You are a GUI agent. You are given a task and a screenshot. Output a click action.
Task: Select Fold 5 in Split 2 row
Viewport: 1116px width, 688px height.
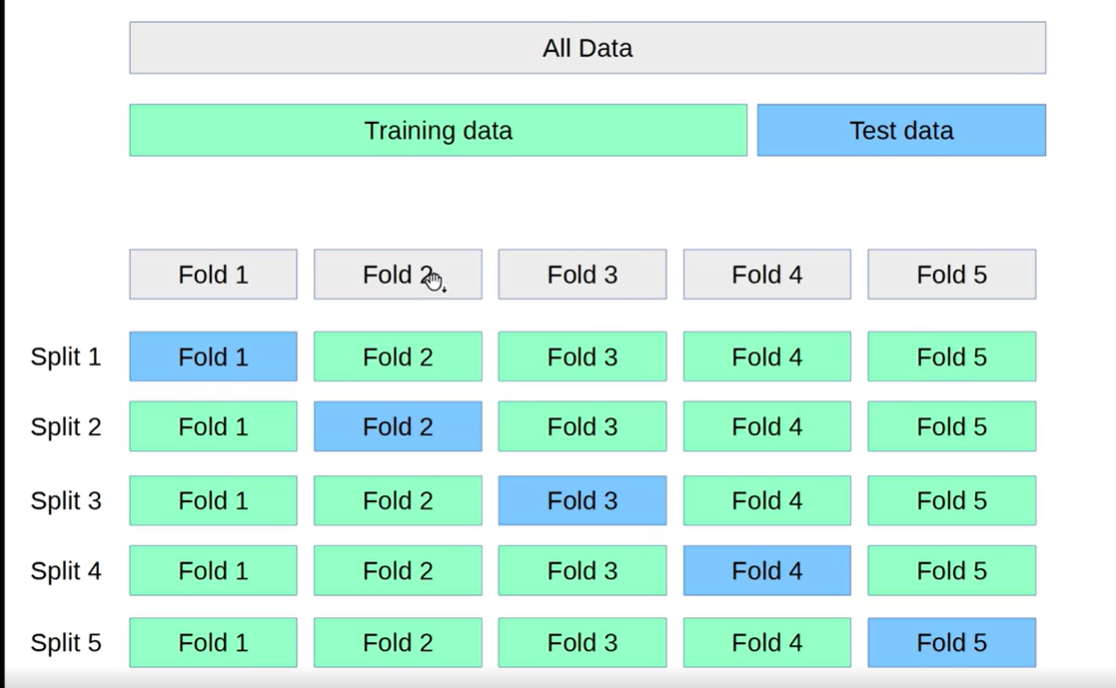tap(952, 426)
